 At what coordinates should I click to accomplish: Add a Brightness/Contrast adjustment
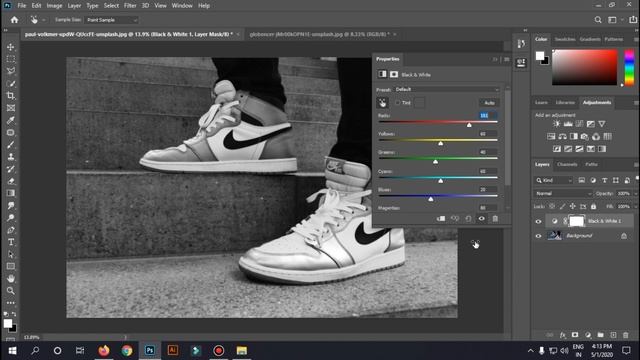556,124
